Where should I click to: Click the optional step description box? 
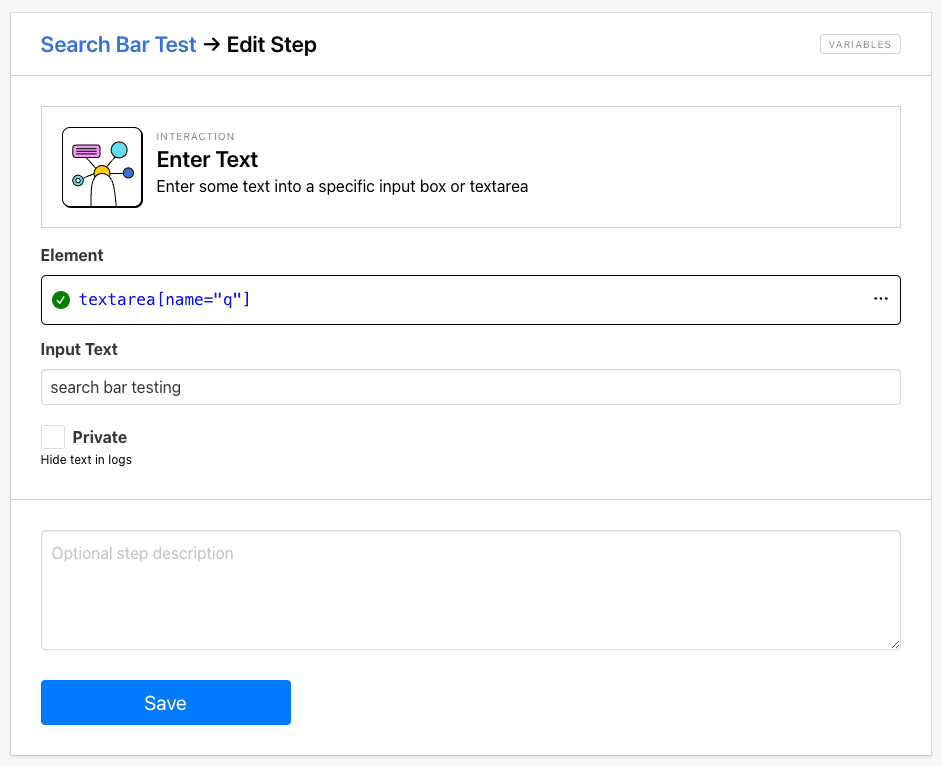471,589
